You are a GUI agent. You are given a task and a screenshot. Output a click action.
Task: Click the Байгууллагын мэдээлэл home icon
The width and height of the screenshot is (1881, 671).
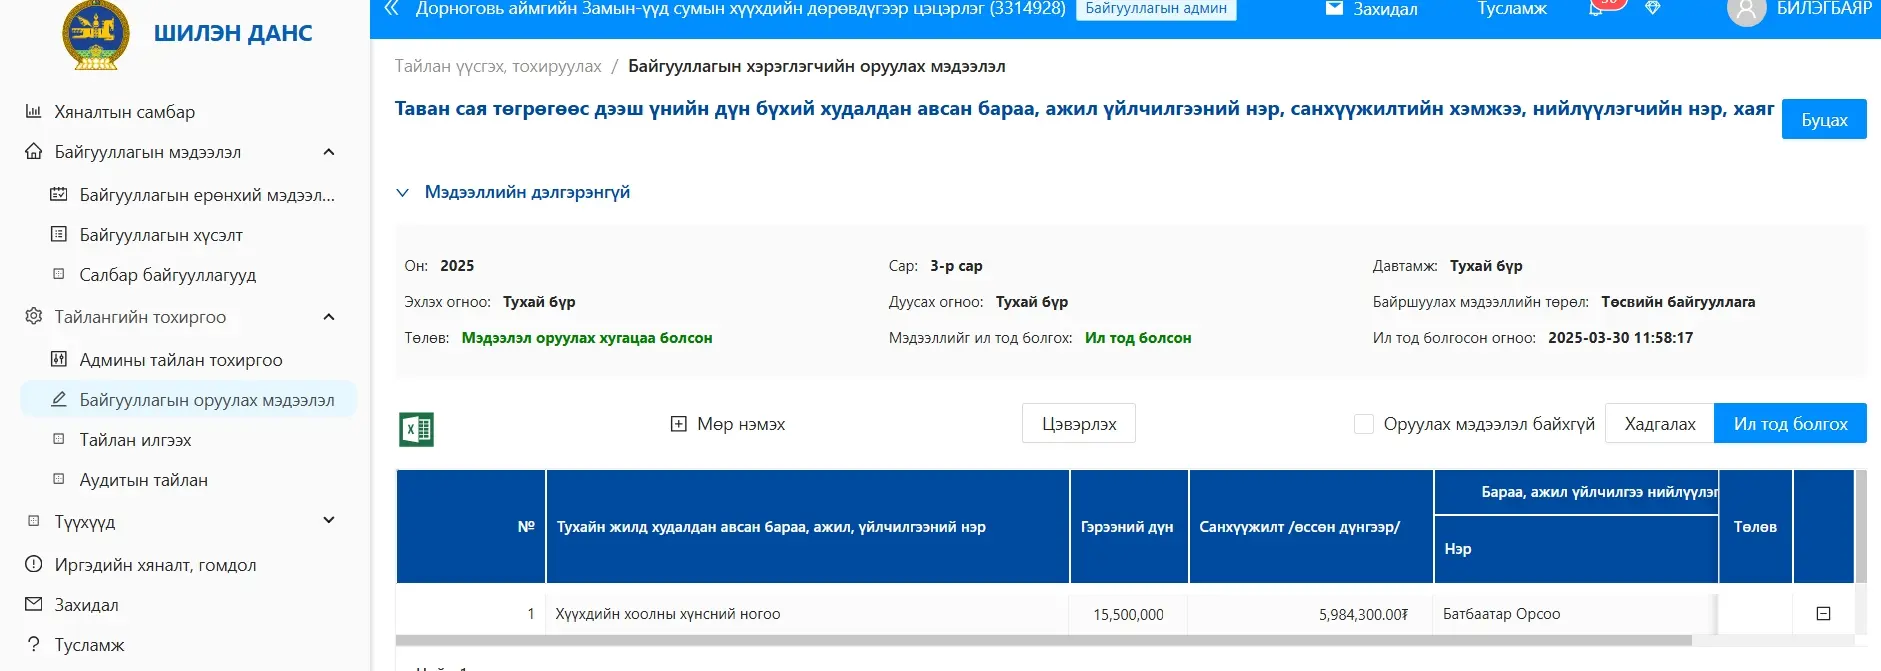pos(33,152)
